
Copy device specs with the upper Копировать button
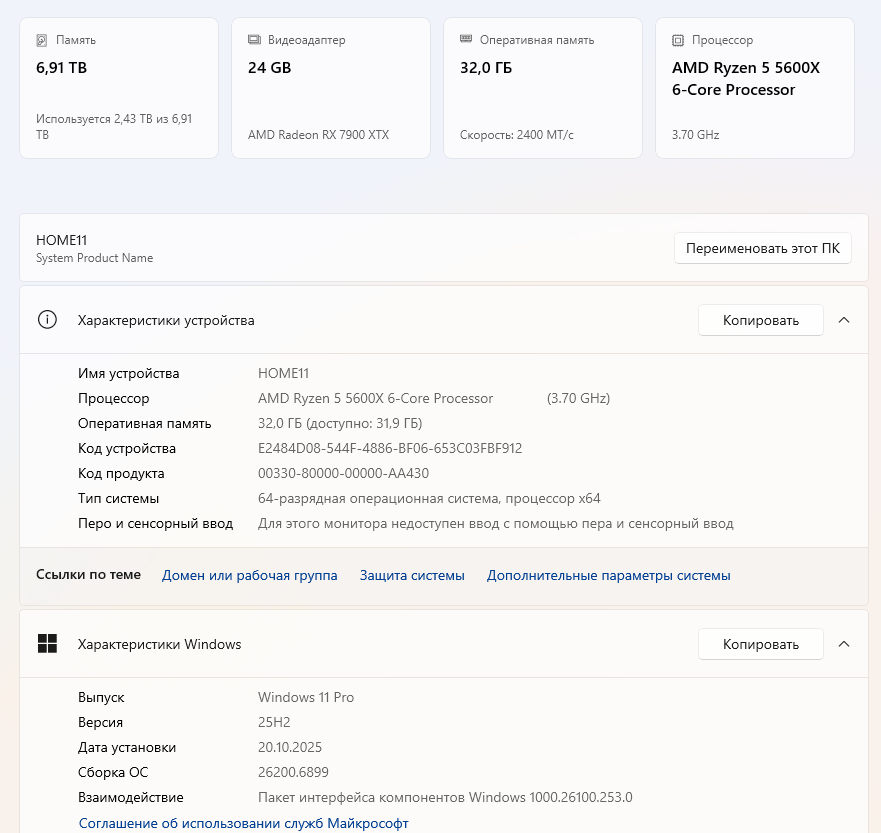tap(760, 320)
